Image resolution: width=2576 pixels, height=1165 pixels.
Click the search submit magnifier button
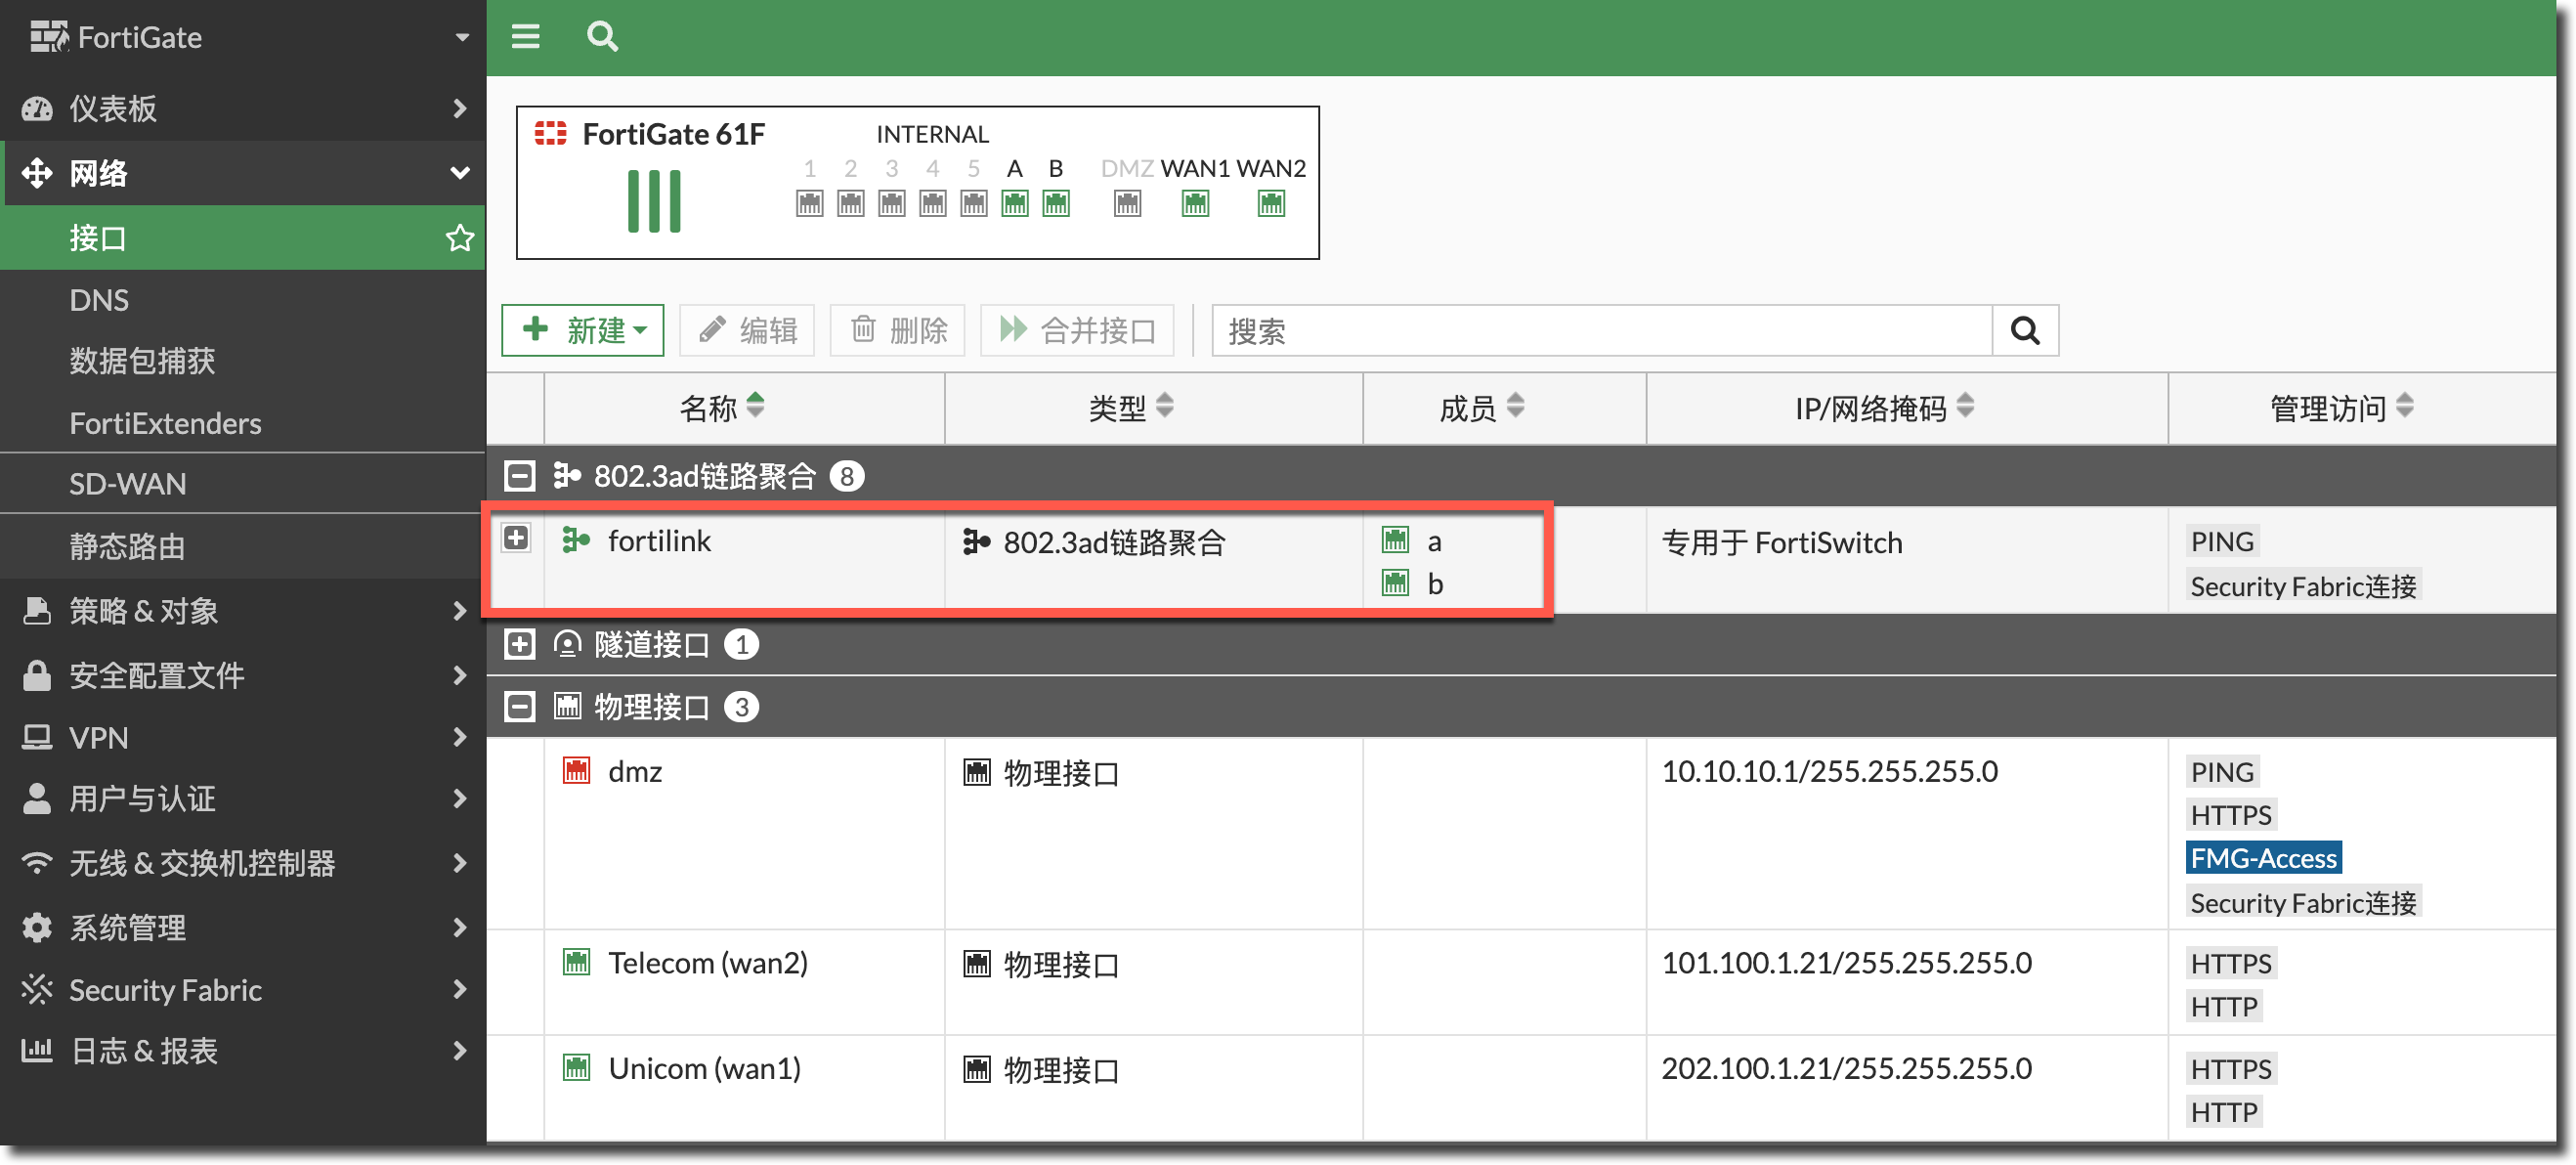coord(2025,331)
